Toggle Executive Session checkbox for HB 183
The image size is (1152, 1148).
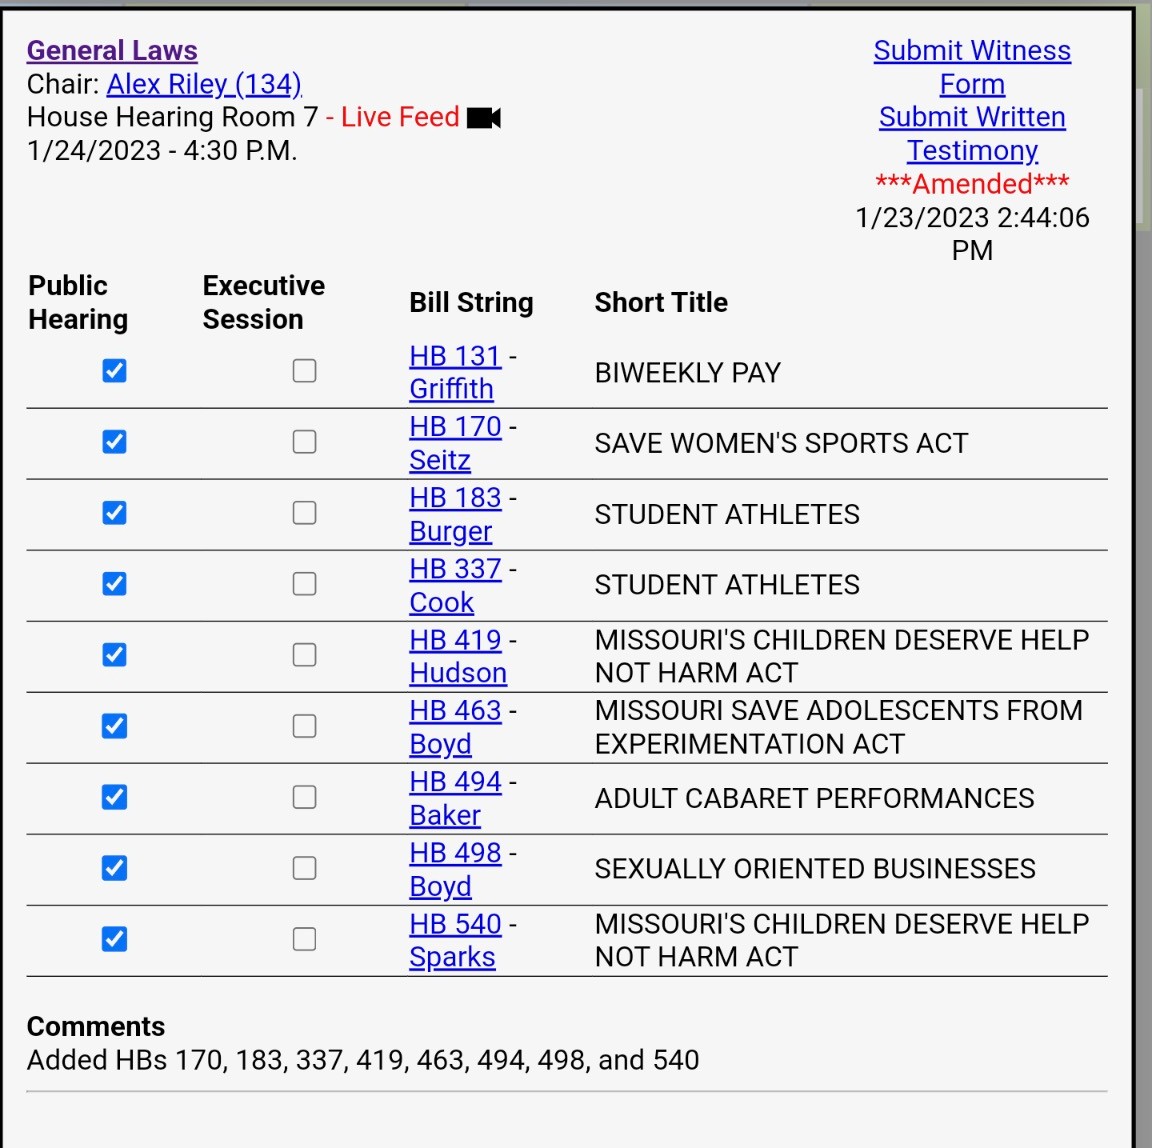click(304, 513)
